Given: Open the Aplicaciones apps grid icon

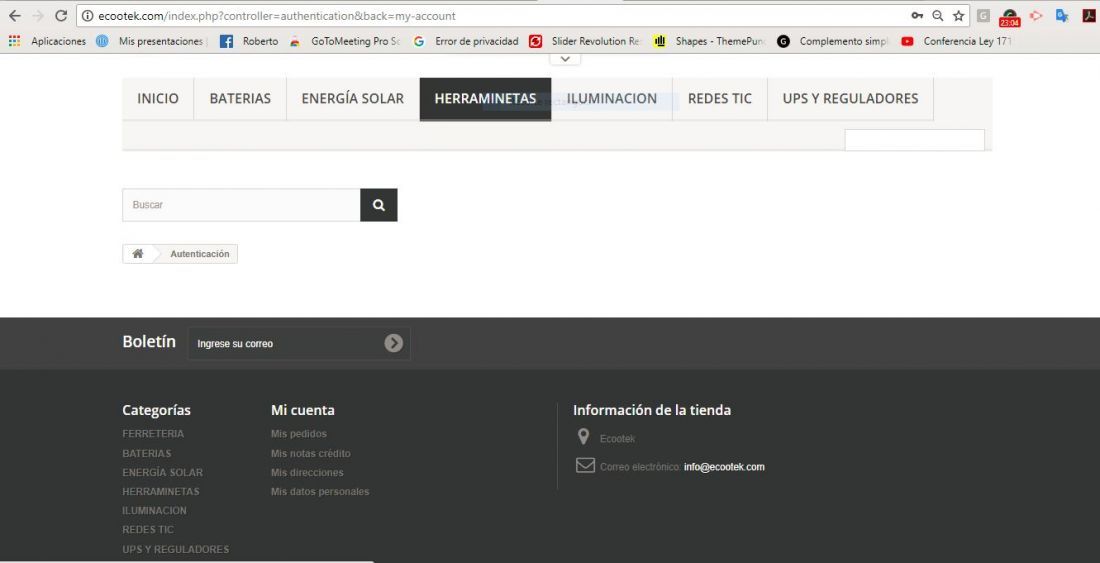Looking at the screenshot, I should (x=14, y=41).
